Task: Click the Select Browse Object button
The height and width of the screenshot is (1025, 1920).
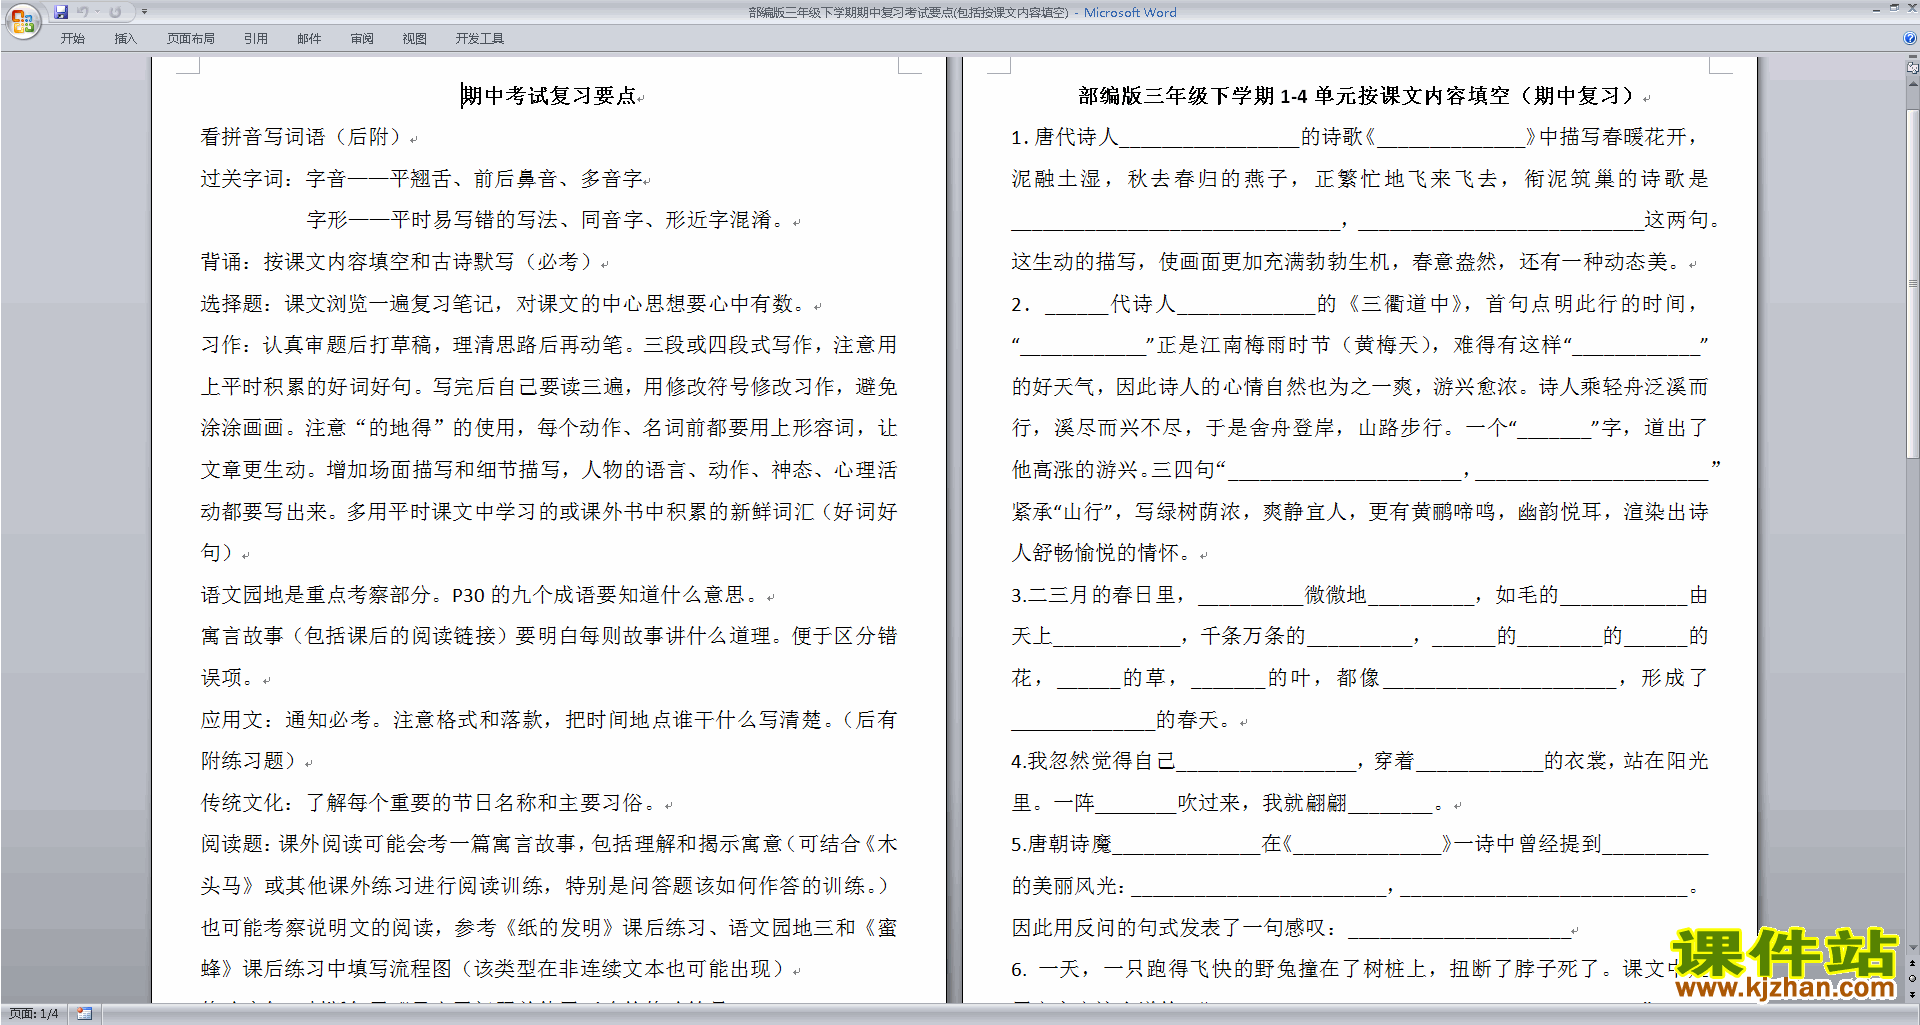Action: tap(1913, 979)
